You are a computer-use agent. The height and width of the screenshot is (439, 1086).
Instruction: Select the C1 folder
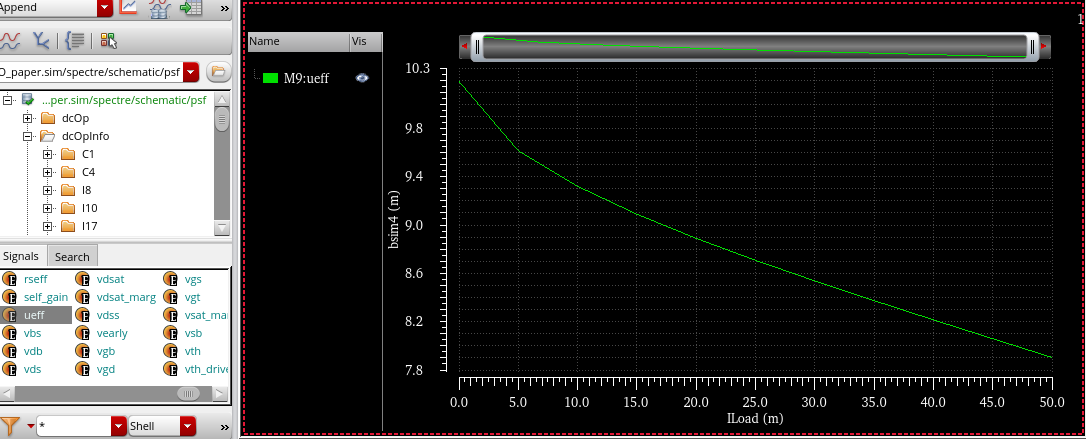click(88, 154)
